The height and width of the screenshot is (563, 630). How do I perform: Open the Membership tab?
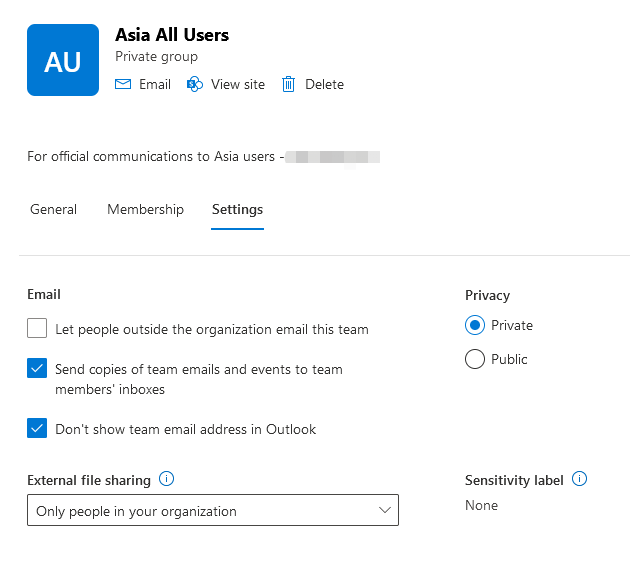(145, 210)
